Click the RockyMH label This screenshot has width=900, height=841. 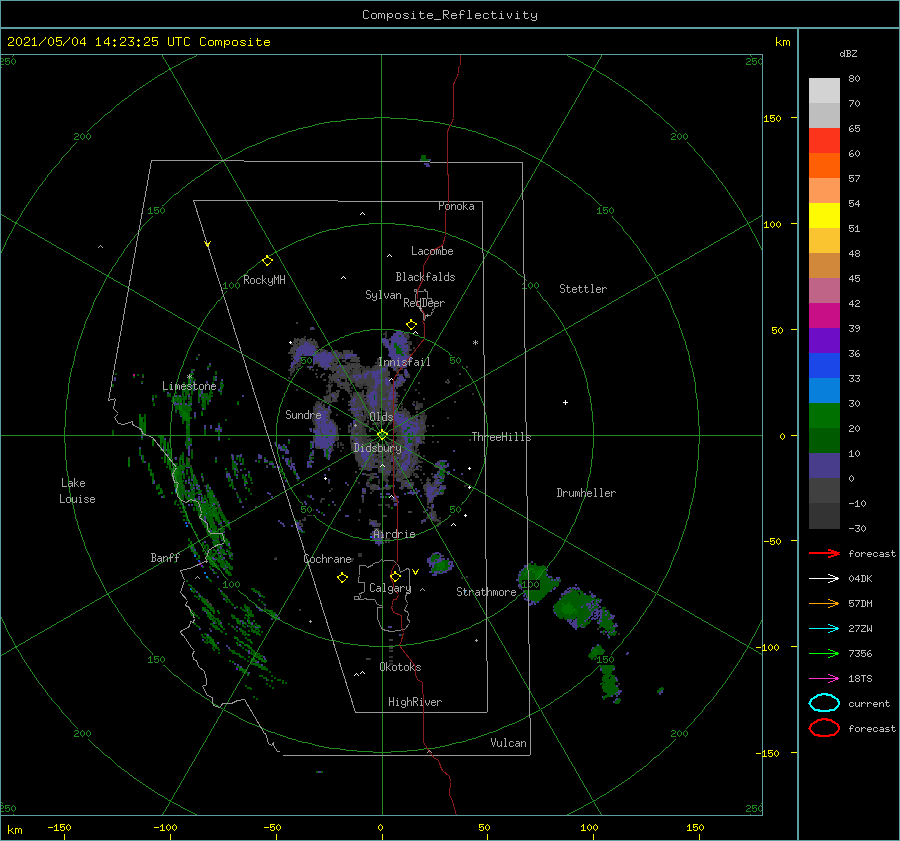point(264,280)
